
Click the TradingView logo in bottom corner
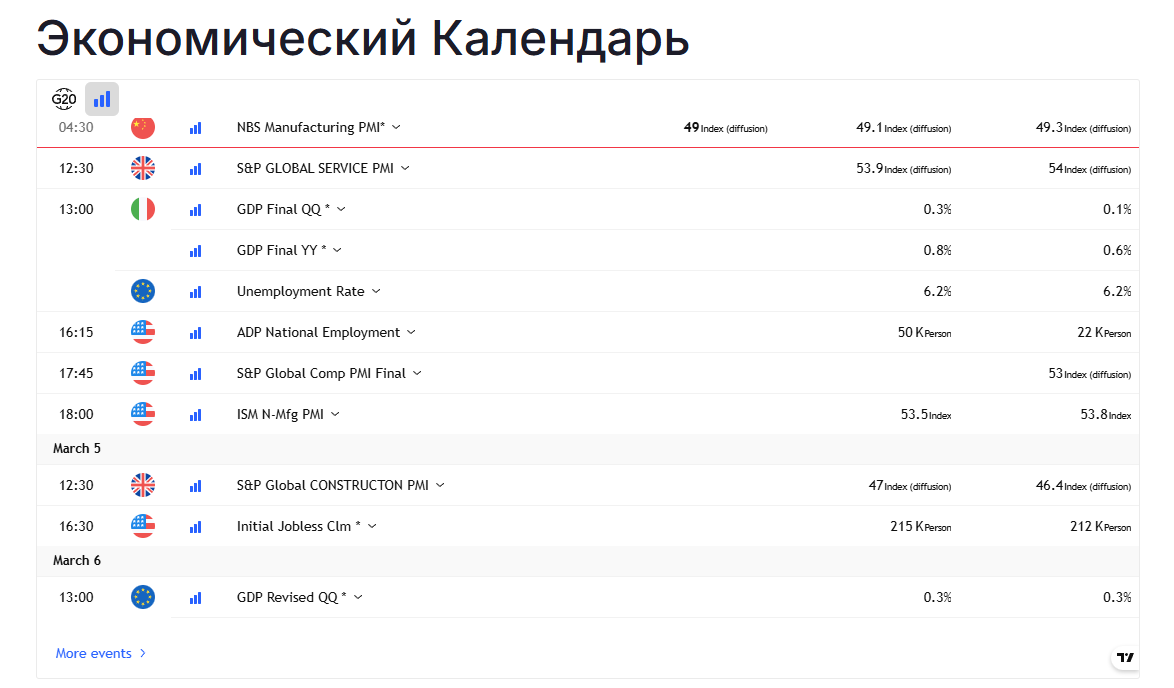point(1123,656)
